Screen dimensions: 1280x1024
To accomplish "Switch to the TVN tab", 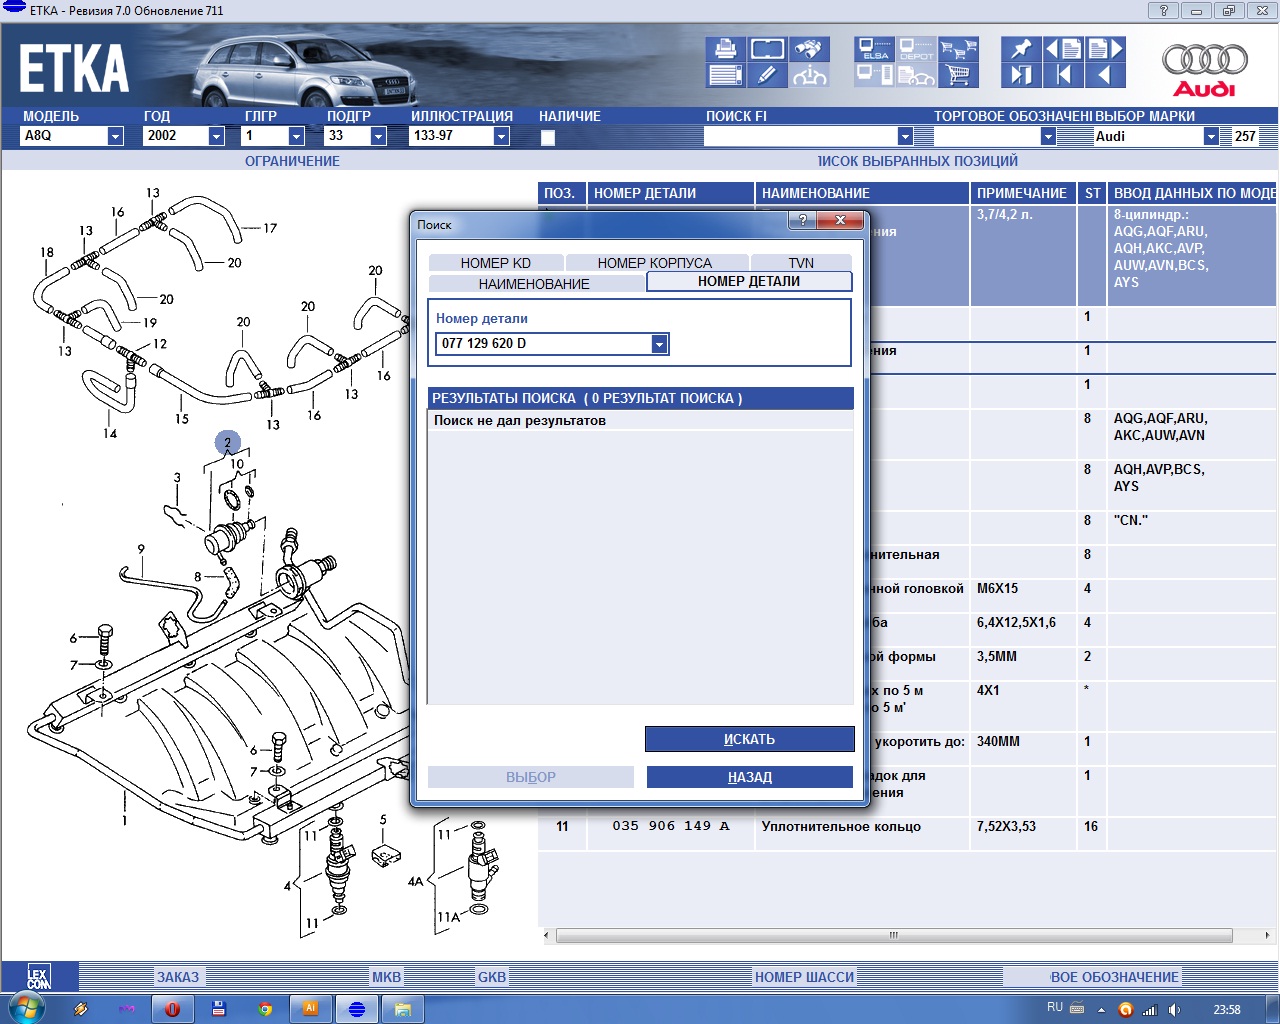I will (x=801, y=263).
